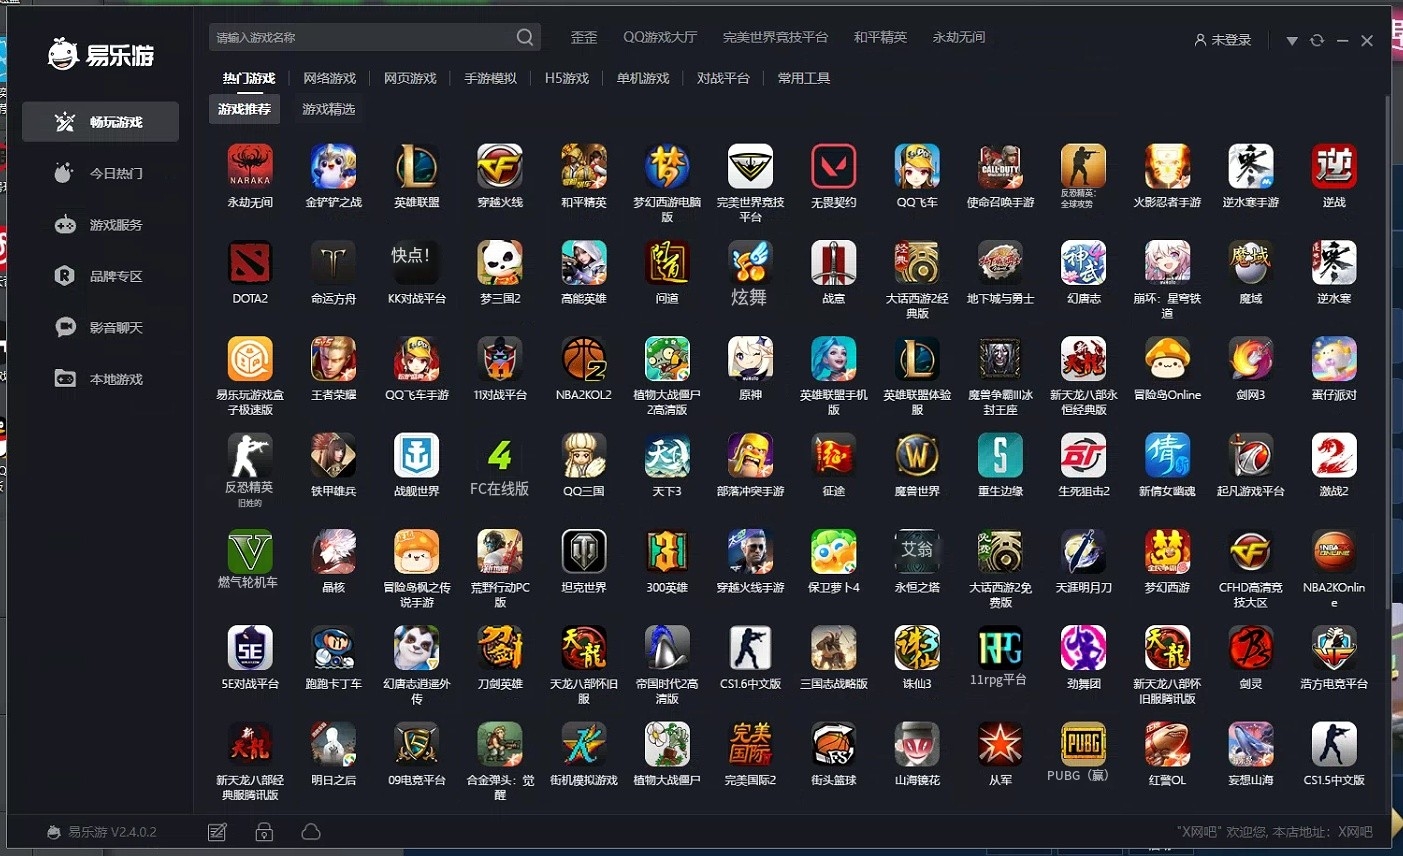
Task: Open 品牌专区 in the sidebar
Action: [101, 276]
